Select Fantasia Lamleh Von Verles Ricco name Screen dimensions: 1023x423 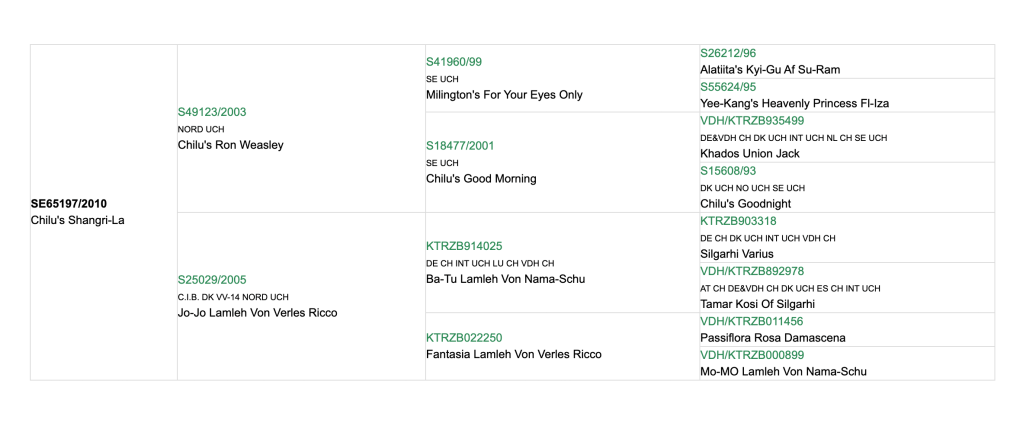(513, 354)
